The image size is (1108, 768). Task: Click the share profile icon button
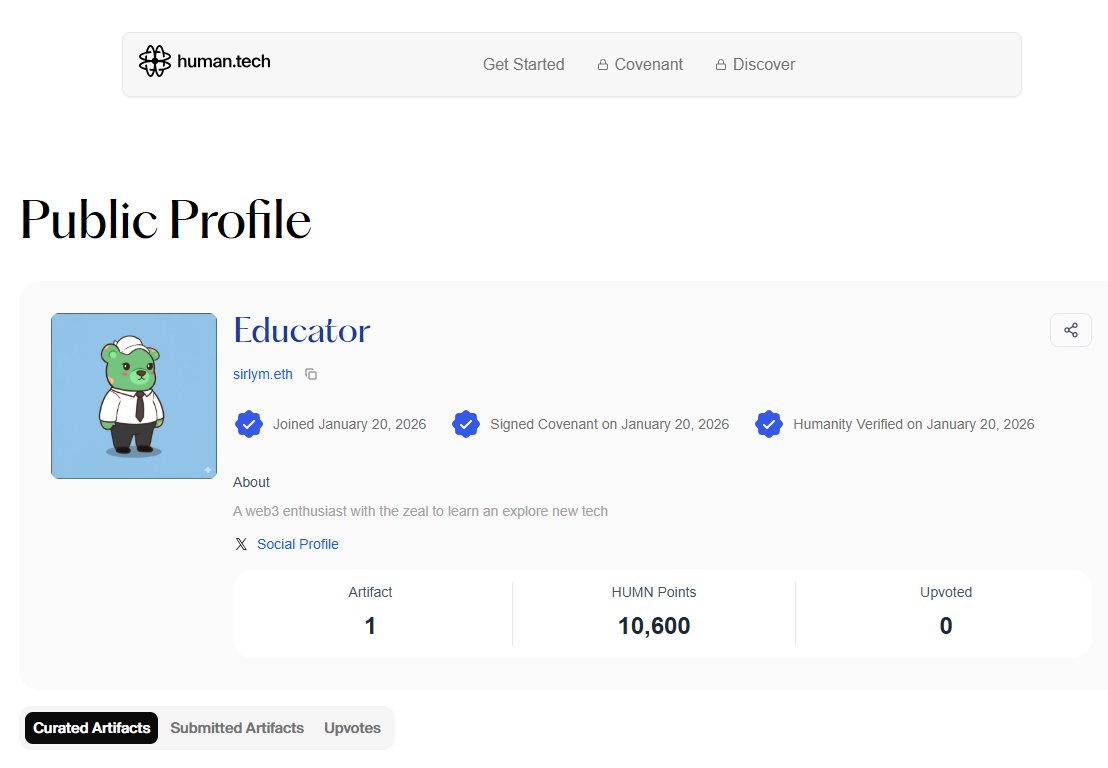click(1071, 330)
